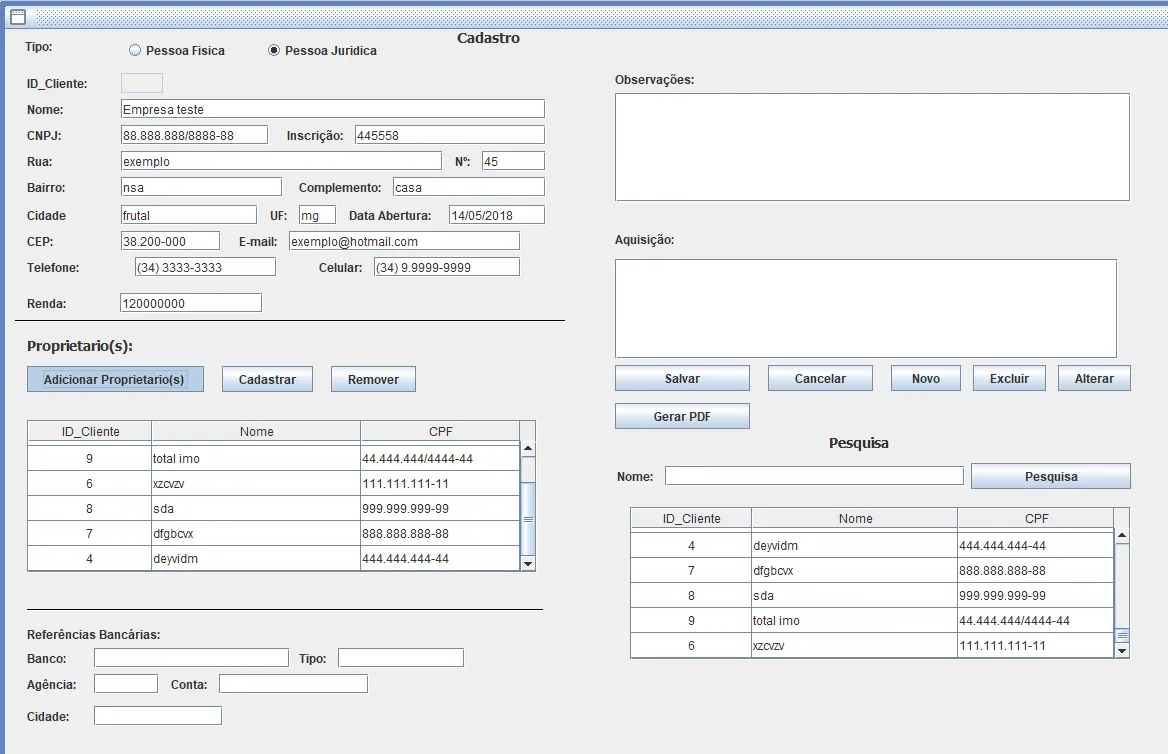This screenshot has width=1168, height=754.
Task: Click the Cadastrar button
Action: [x=267, y=379]
